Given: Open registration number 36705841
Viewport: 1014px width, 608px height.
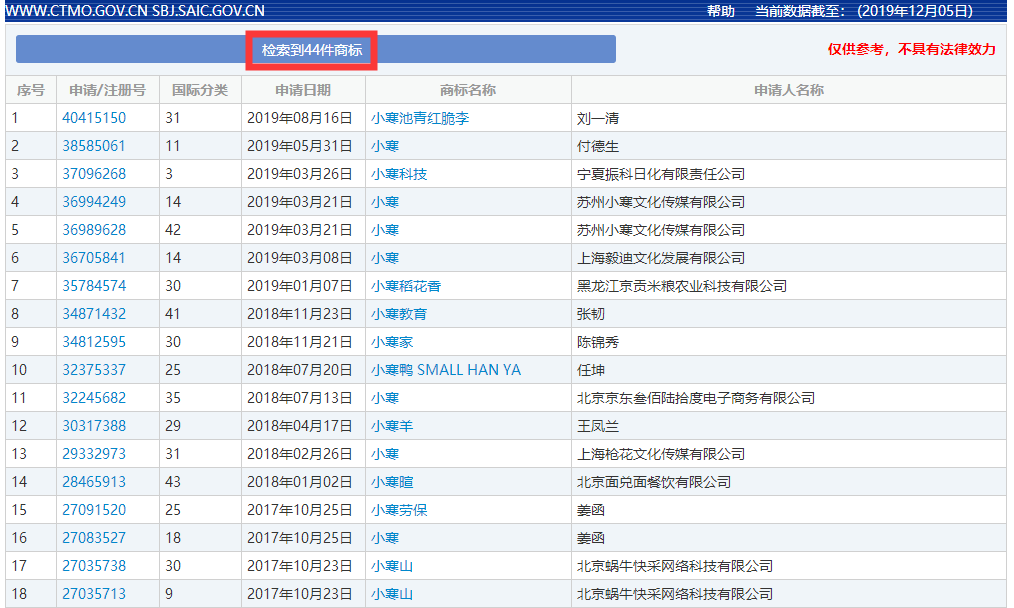Looking at the screenshot, I should pos(94,258).
